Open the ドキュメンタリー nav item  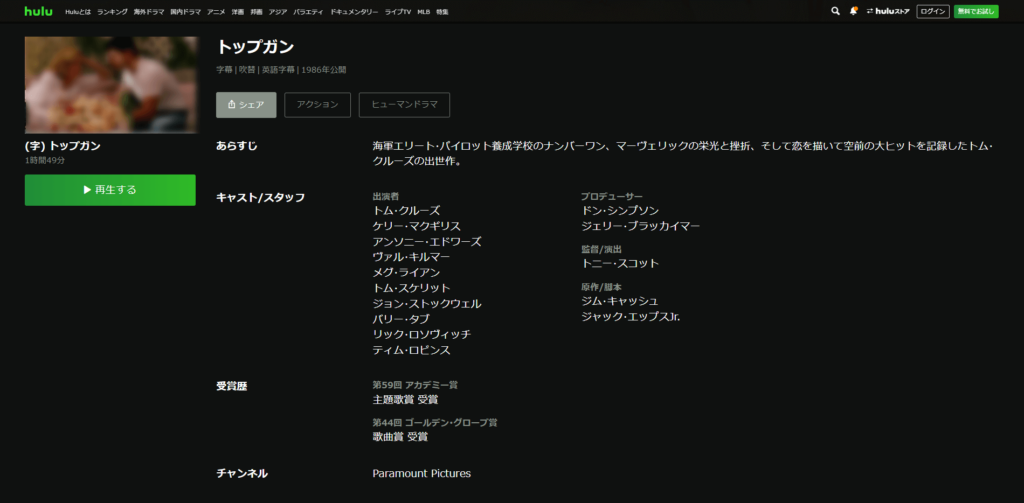point(354,12)
